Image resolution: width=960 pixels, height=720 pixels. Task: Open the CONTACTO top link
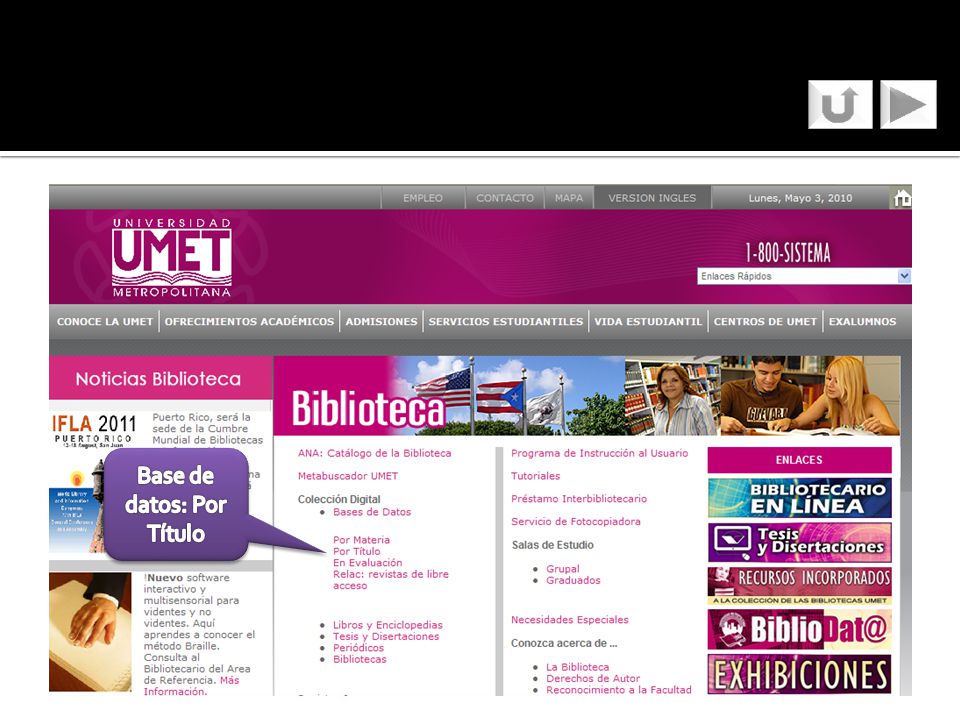pos(505,198)
